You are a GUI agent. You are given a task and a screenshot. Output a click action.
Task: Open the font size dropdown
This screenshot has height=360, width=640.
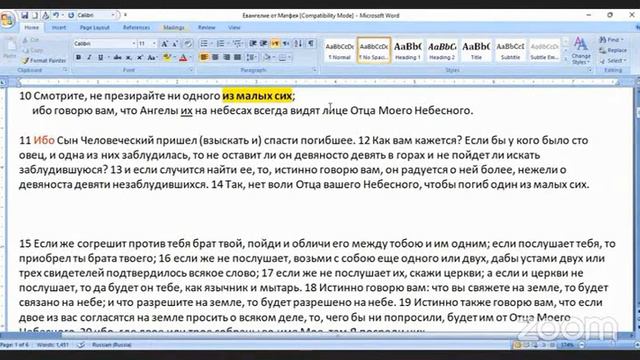pyautogui.click(x=154, y=44)
